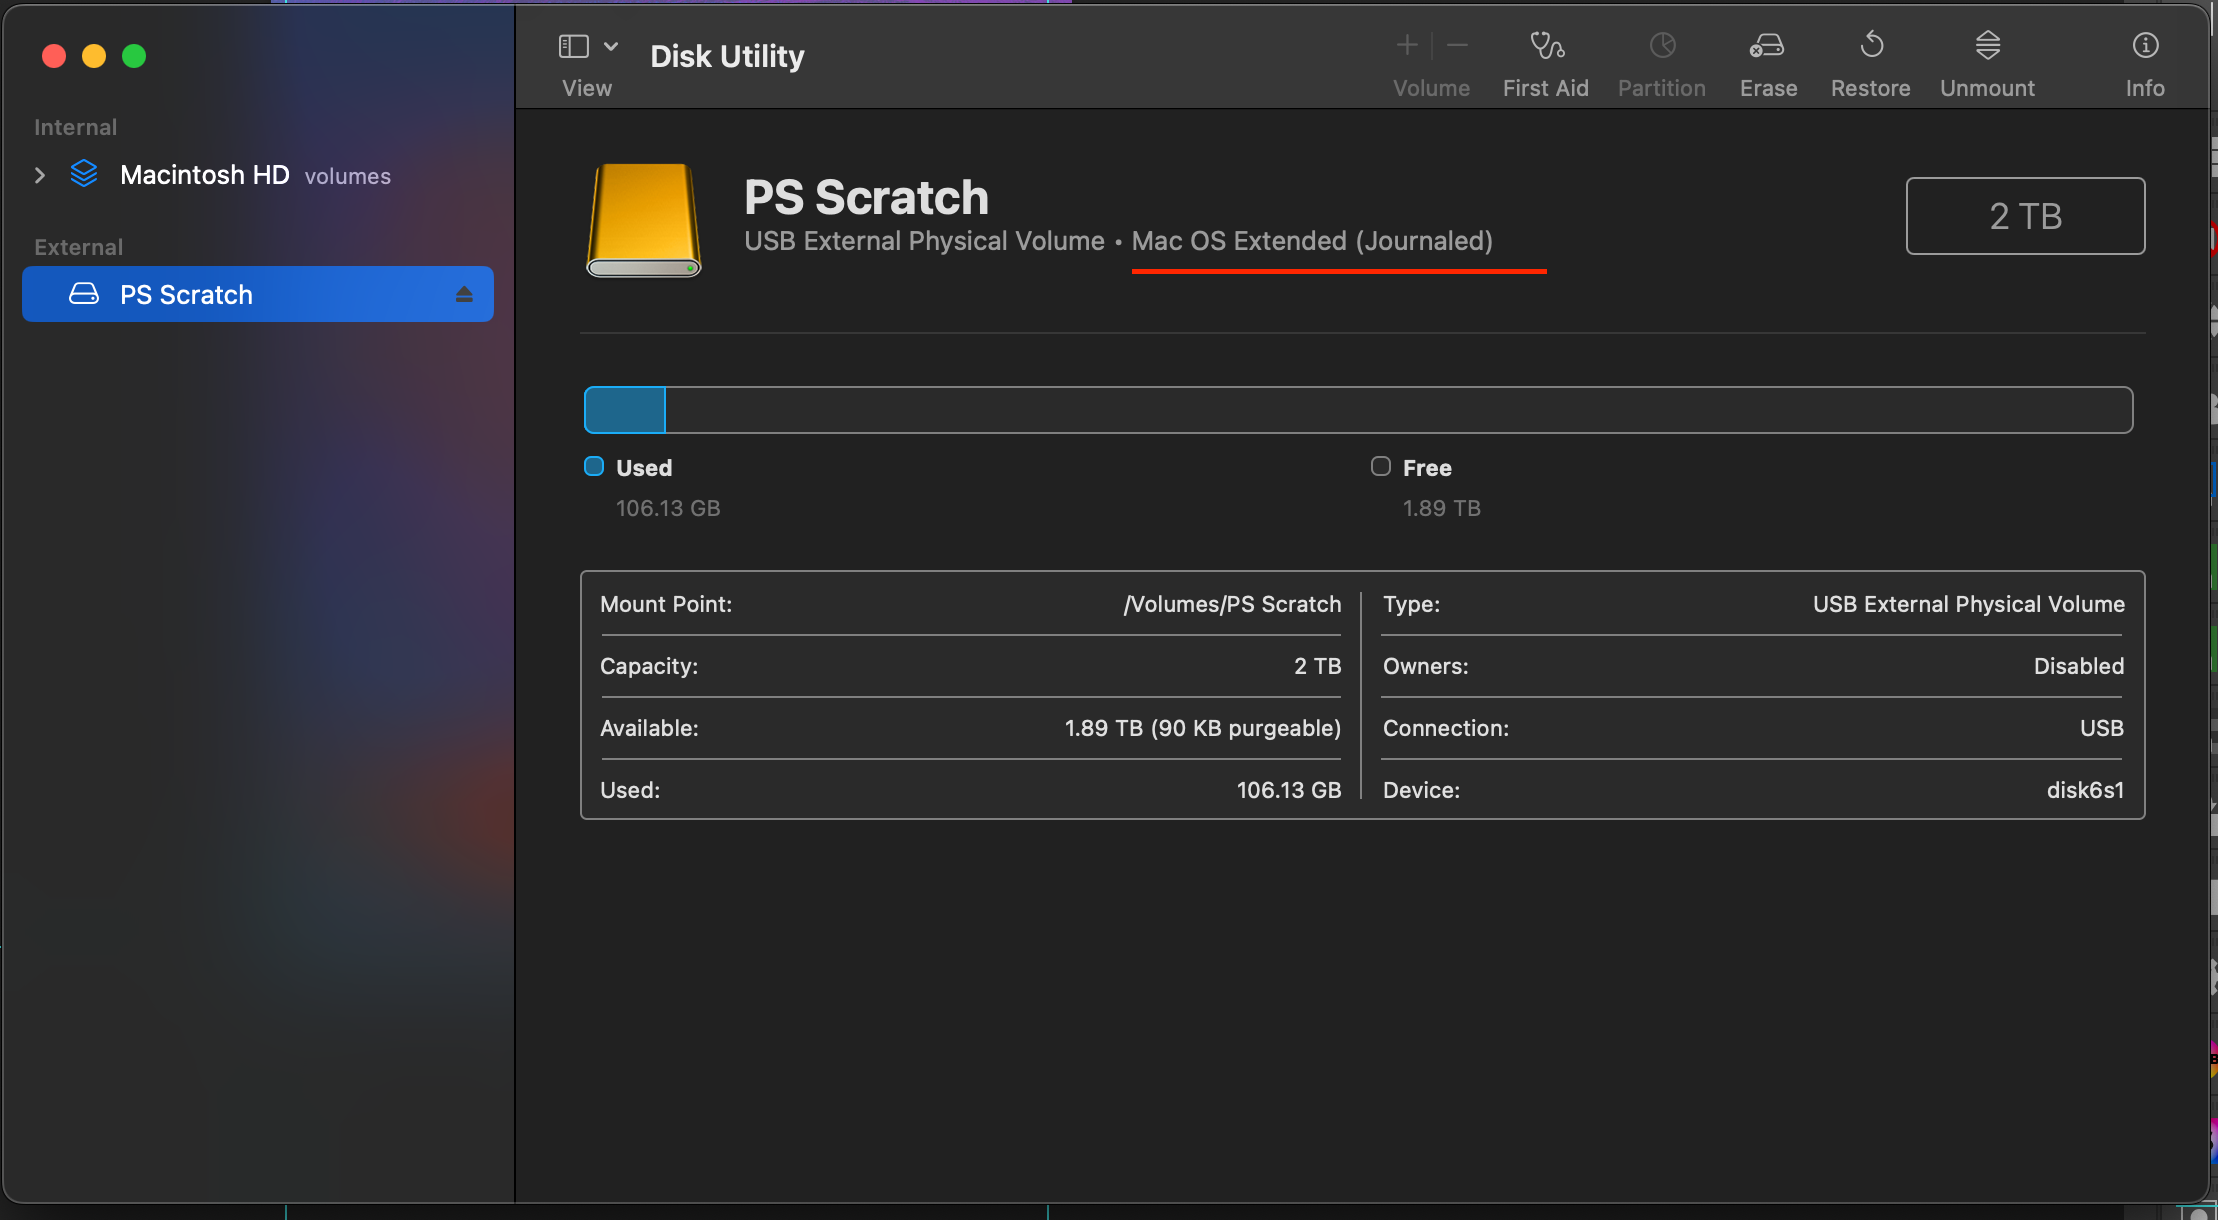This screenshot has width=2218, height=1220.
Task: Click the blue used portion of usage bar
Action: (x=625, y=410)
